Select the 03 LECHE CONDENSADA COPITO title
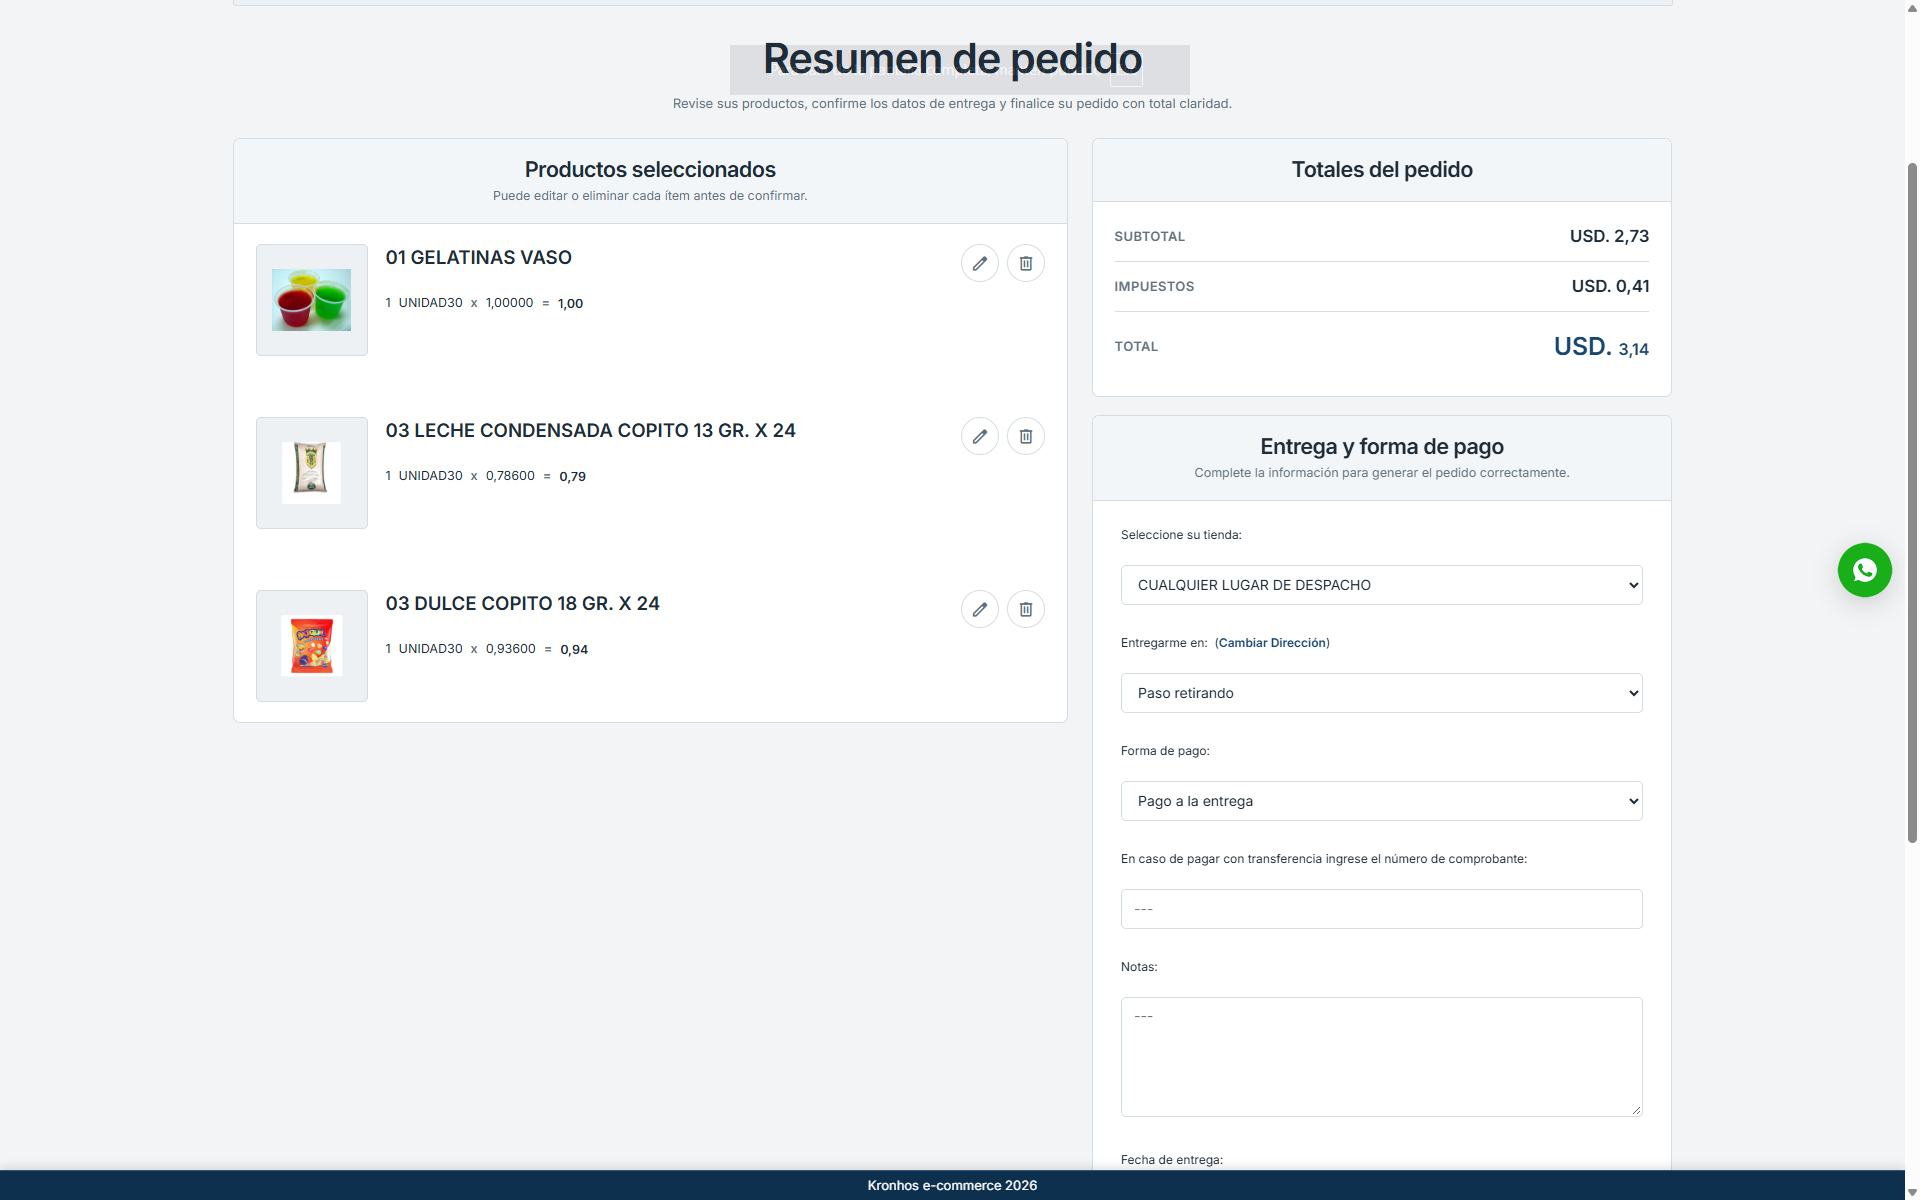1920x1200 pixels. point(590,431)
